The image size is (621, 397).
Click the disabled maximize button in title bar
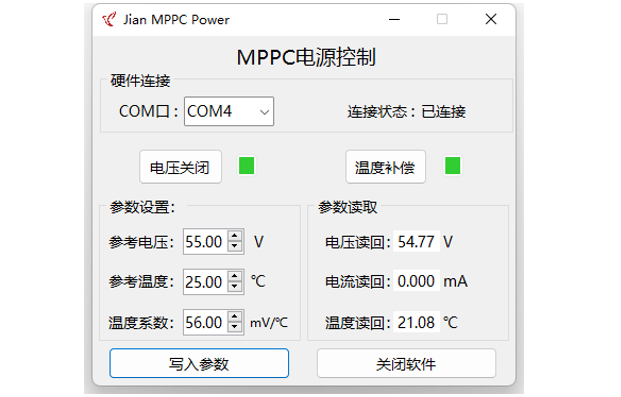coord(442,19)
